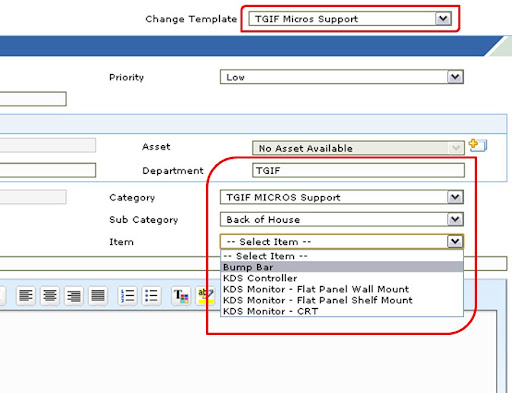Choose Bump Bar from item list

(x=342, y=267)
